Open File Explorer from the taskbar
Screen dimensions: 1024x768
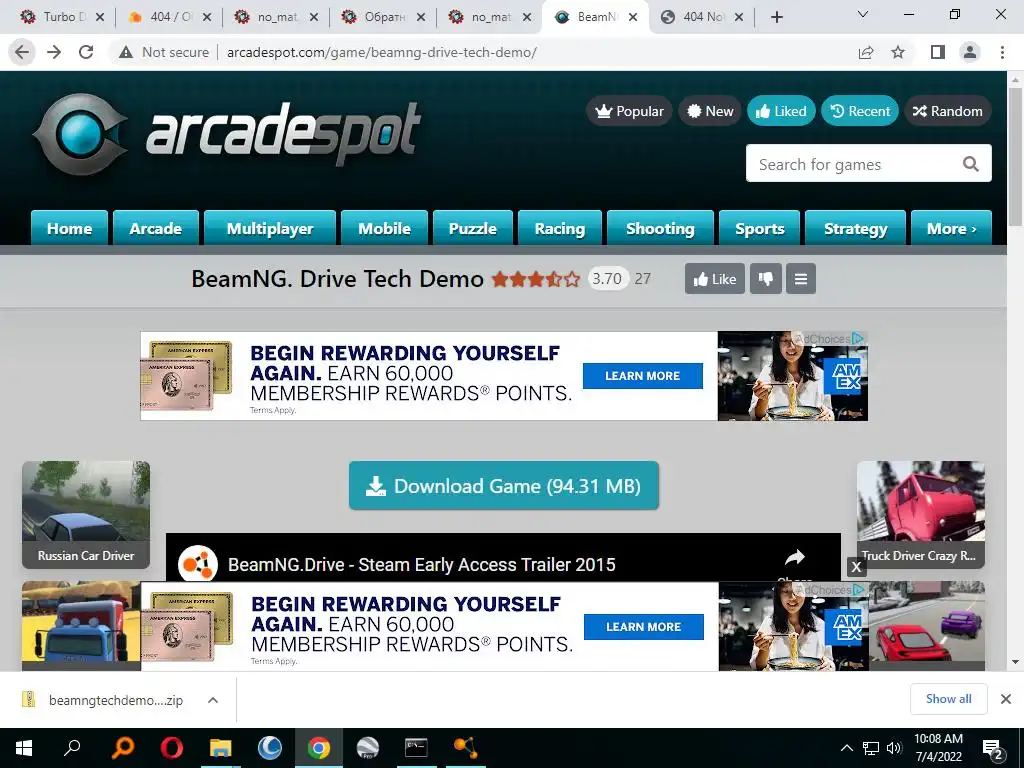click(221, 748)
